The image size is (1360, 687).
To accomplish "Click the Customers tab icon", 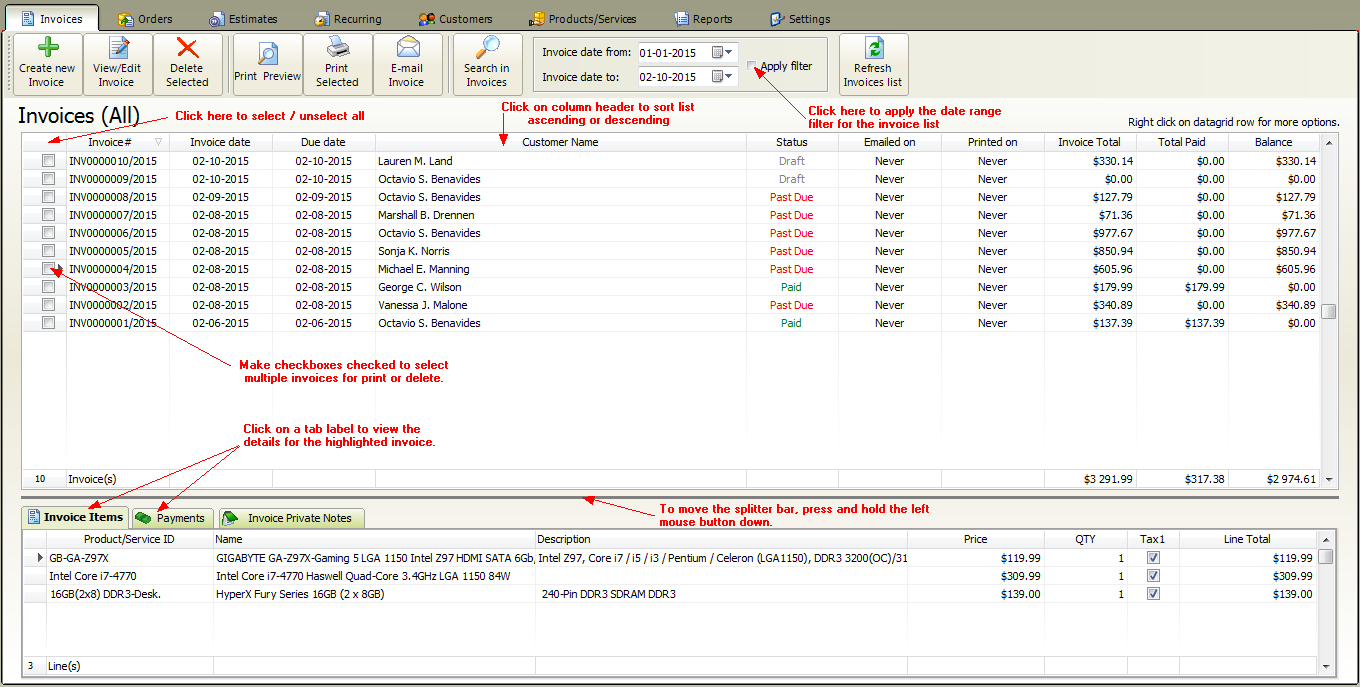I will pyautogui.click(x=426, y=19).
